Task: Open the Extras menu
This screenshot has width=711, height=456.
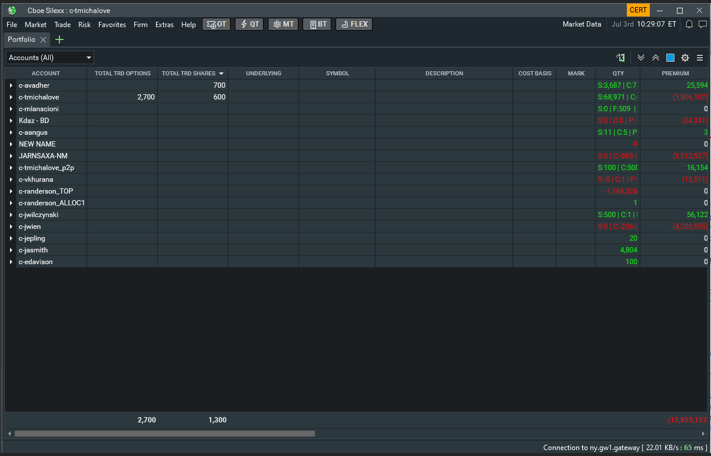Action: pos(164,24)
